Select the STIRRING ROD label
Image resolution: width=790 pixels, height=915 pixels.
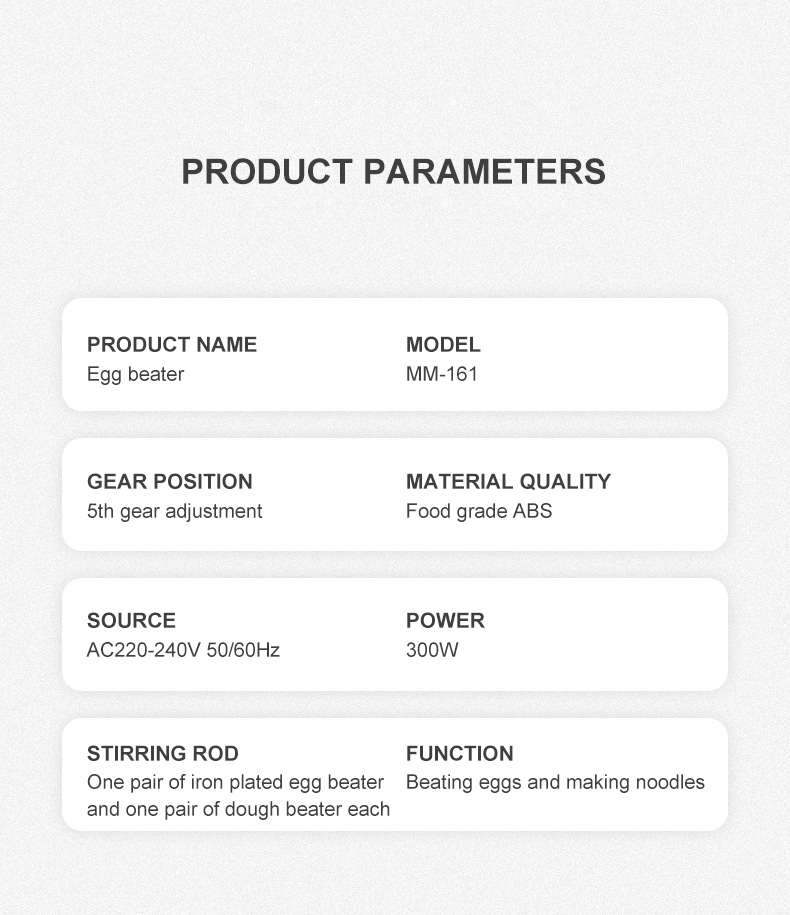[163, 754]
